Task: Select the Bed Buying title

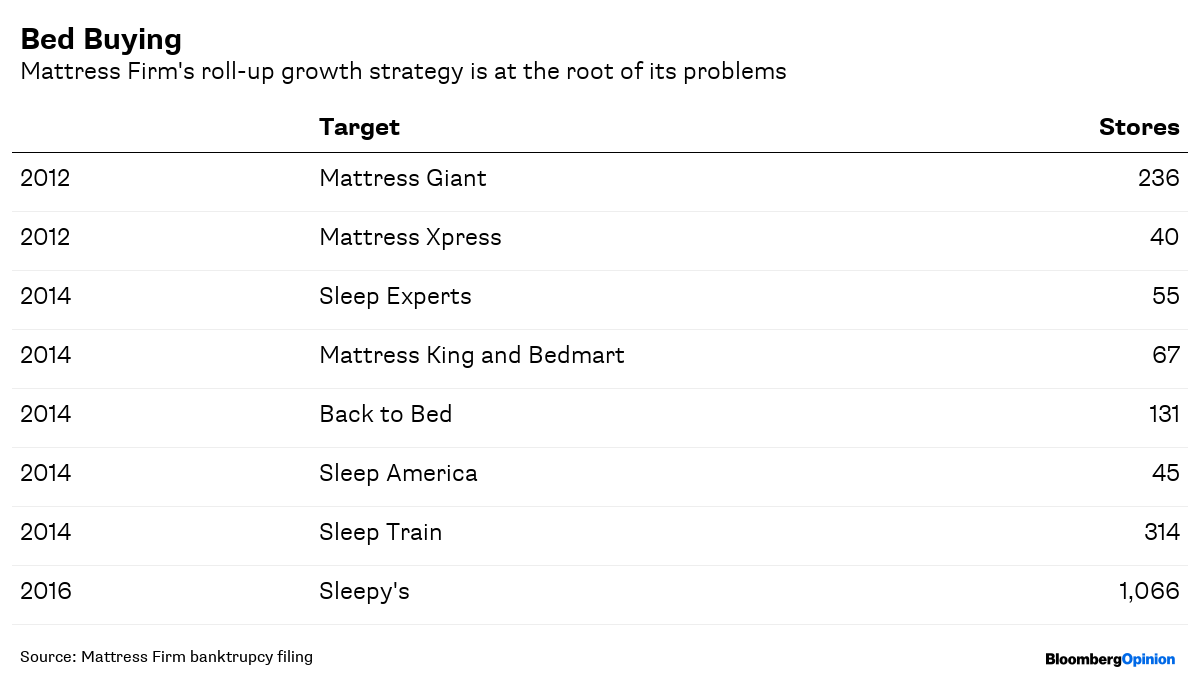Action: coord(101,39)
